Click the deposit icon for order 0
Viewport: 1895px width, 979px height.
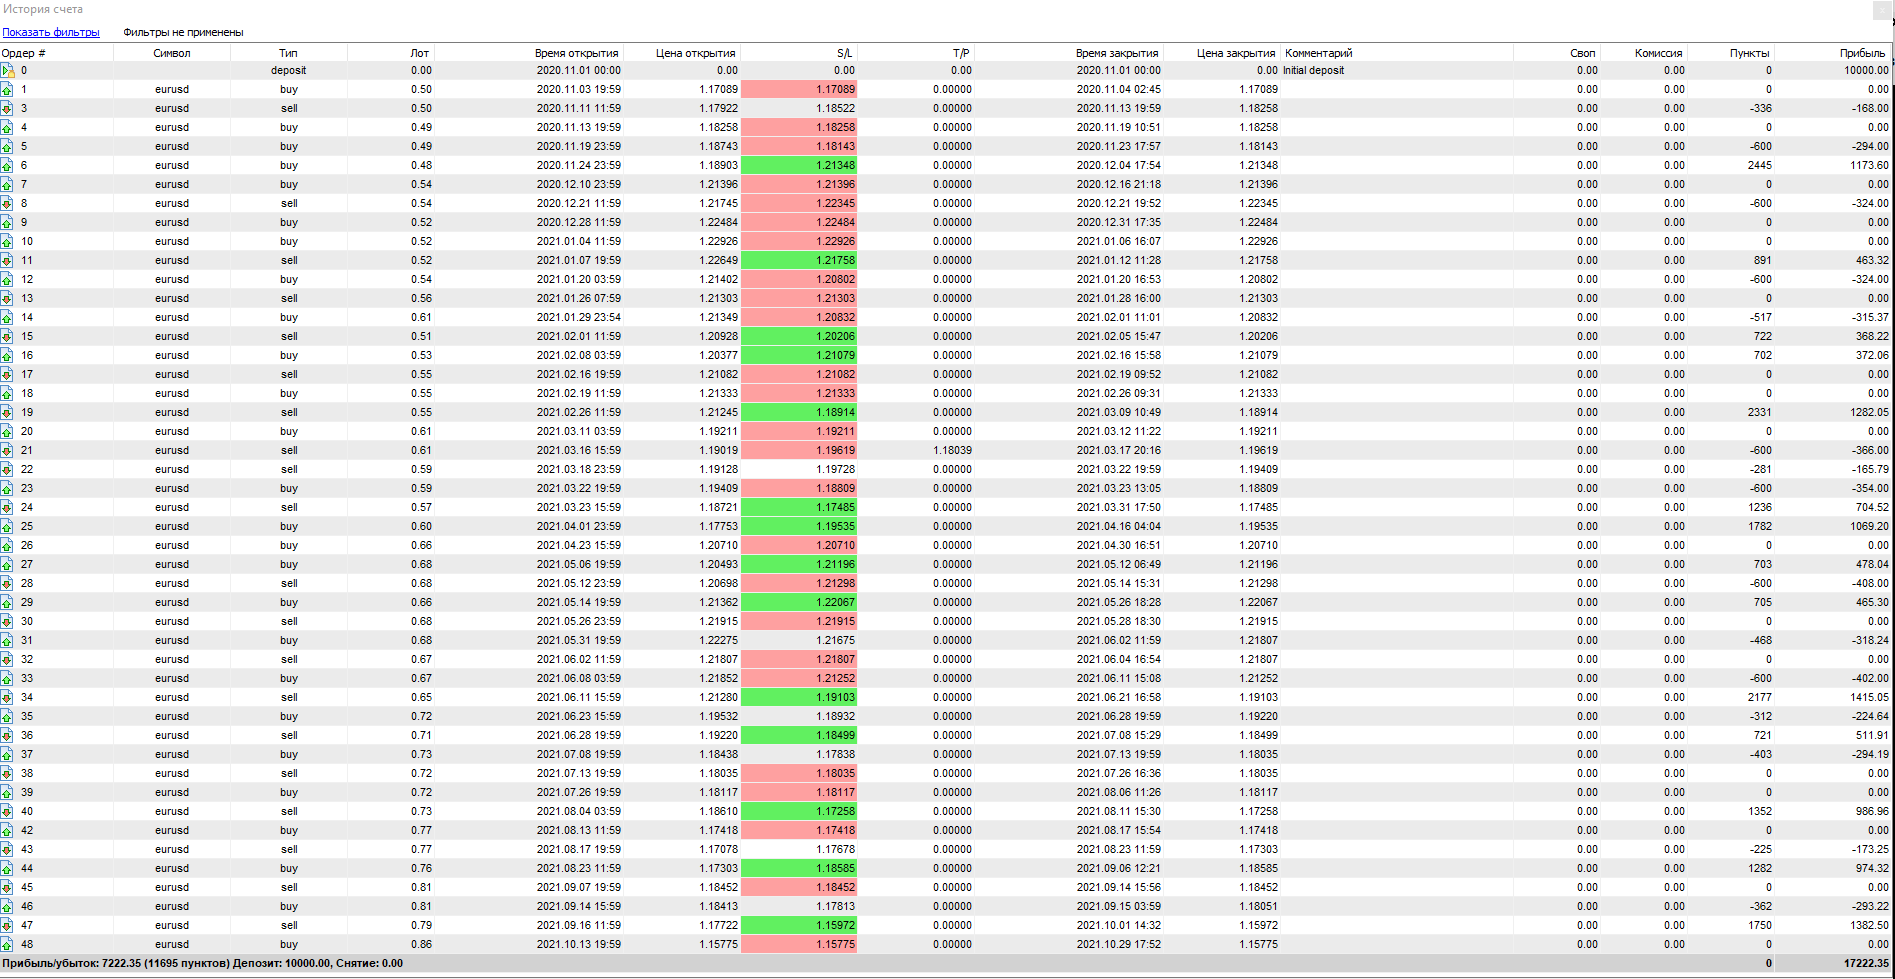coord(7,71)
